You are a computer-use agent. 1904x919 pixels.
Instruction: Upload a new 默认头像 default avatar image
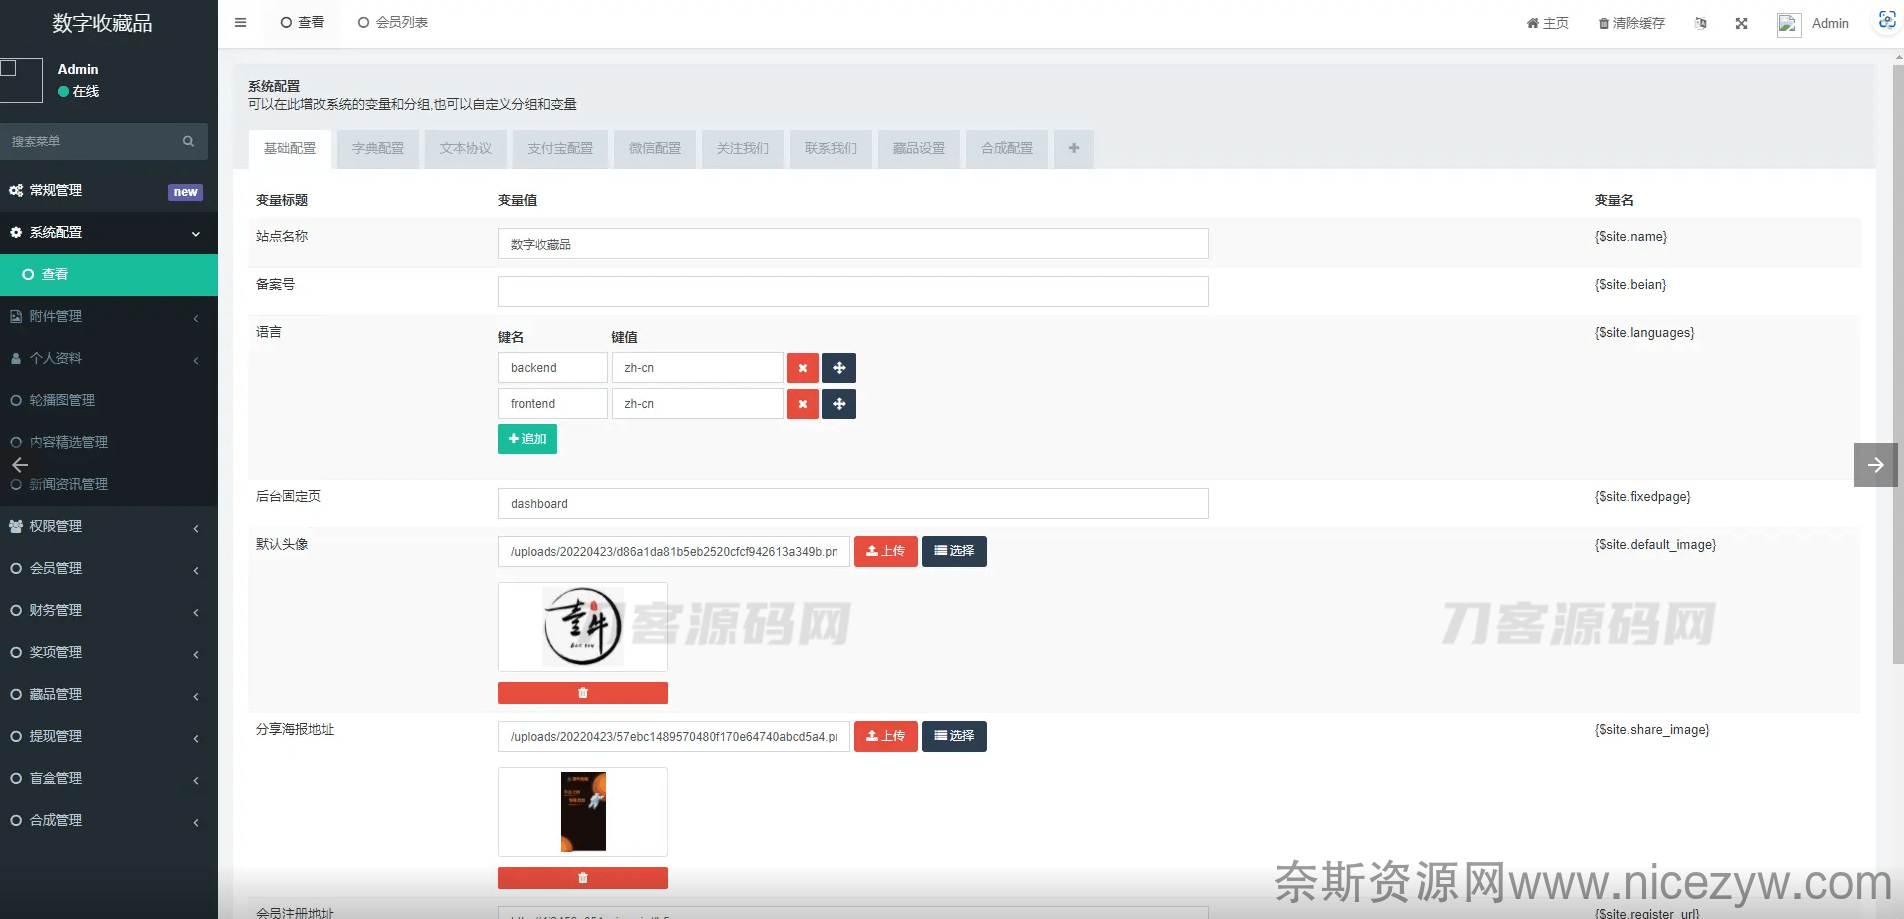(885, 551)
